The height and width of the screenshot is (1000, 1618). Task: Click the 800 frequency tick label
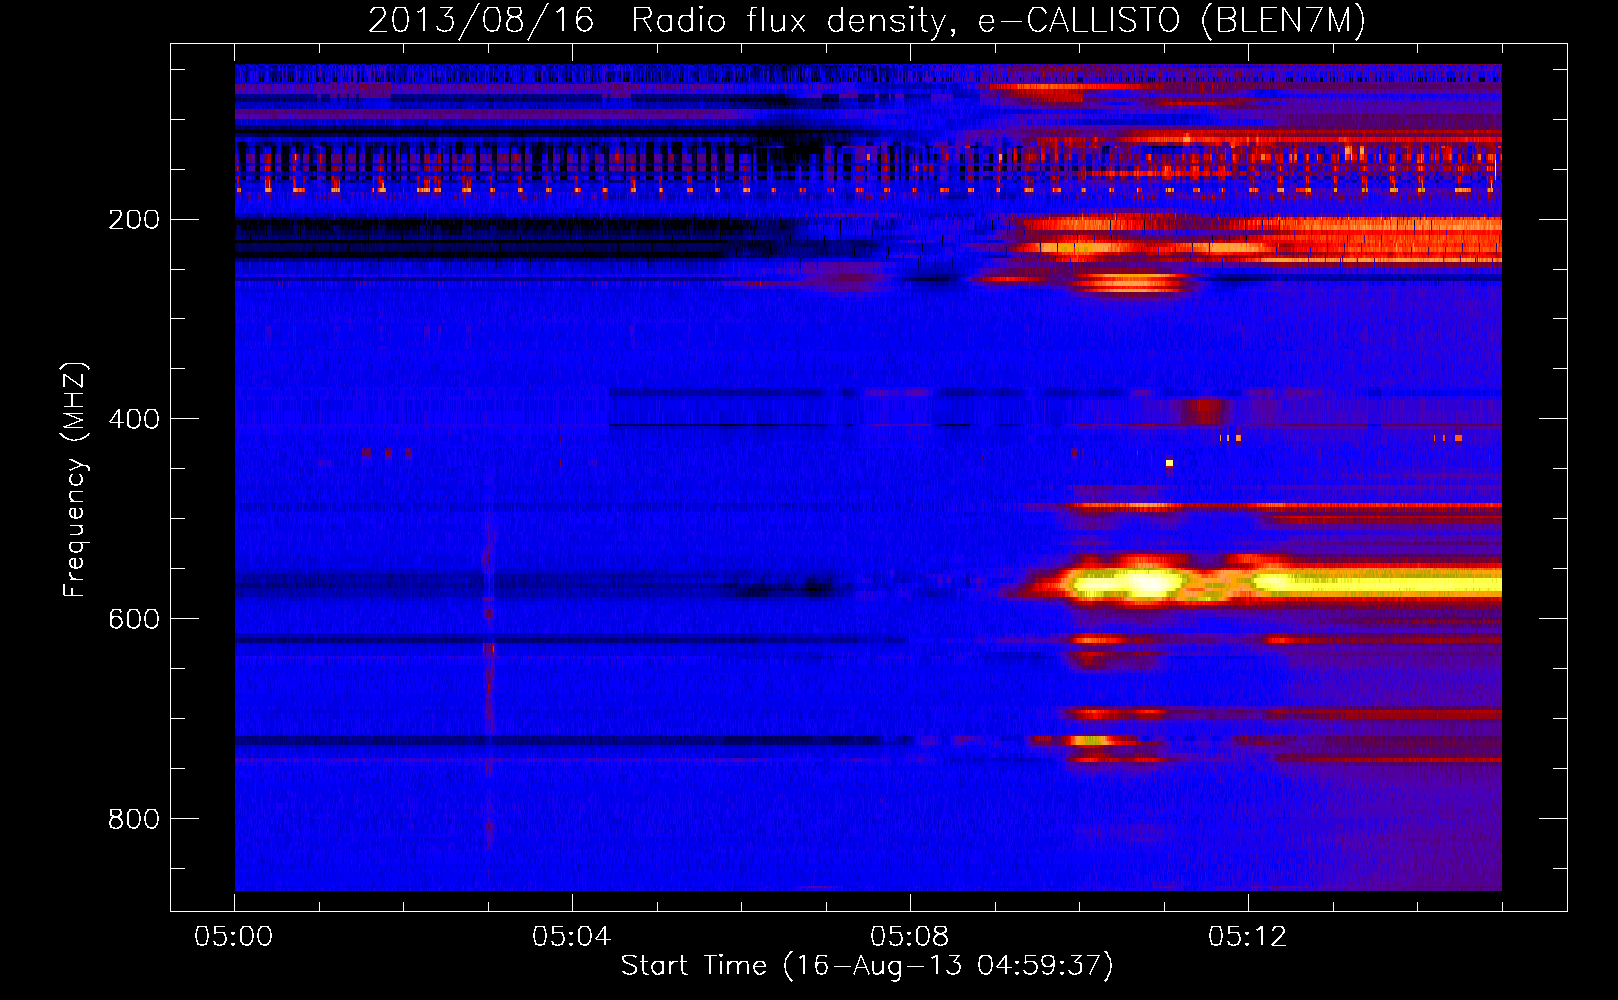click(134, 819)
